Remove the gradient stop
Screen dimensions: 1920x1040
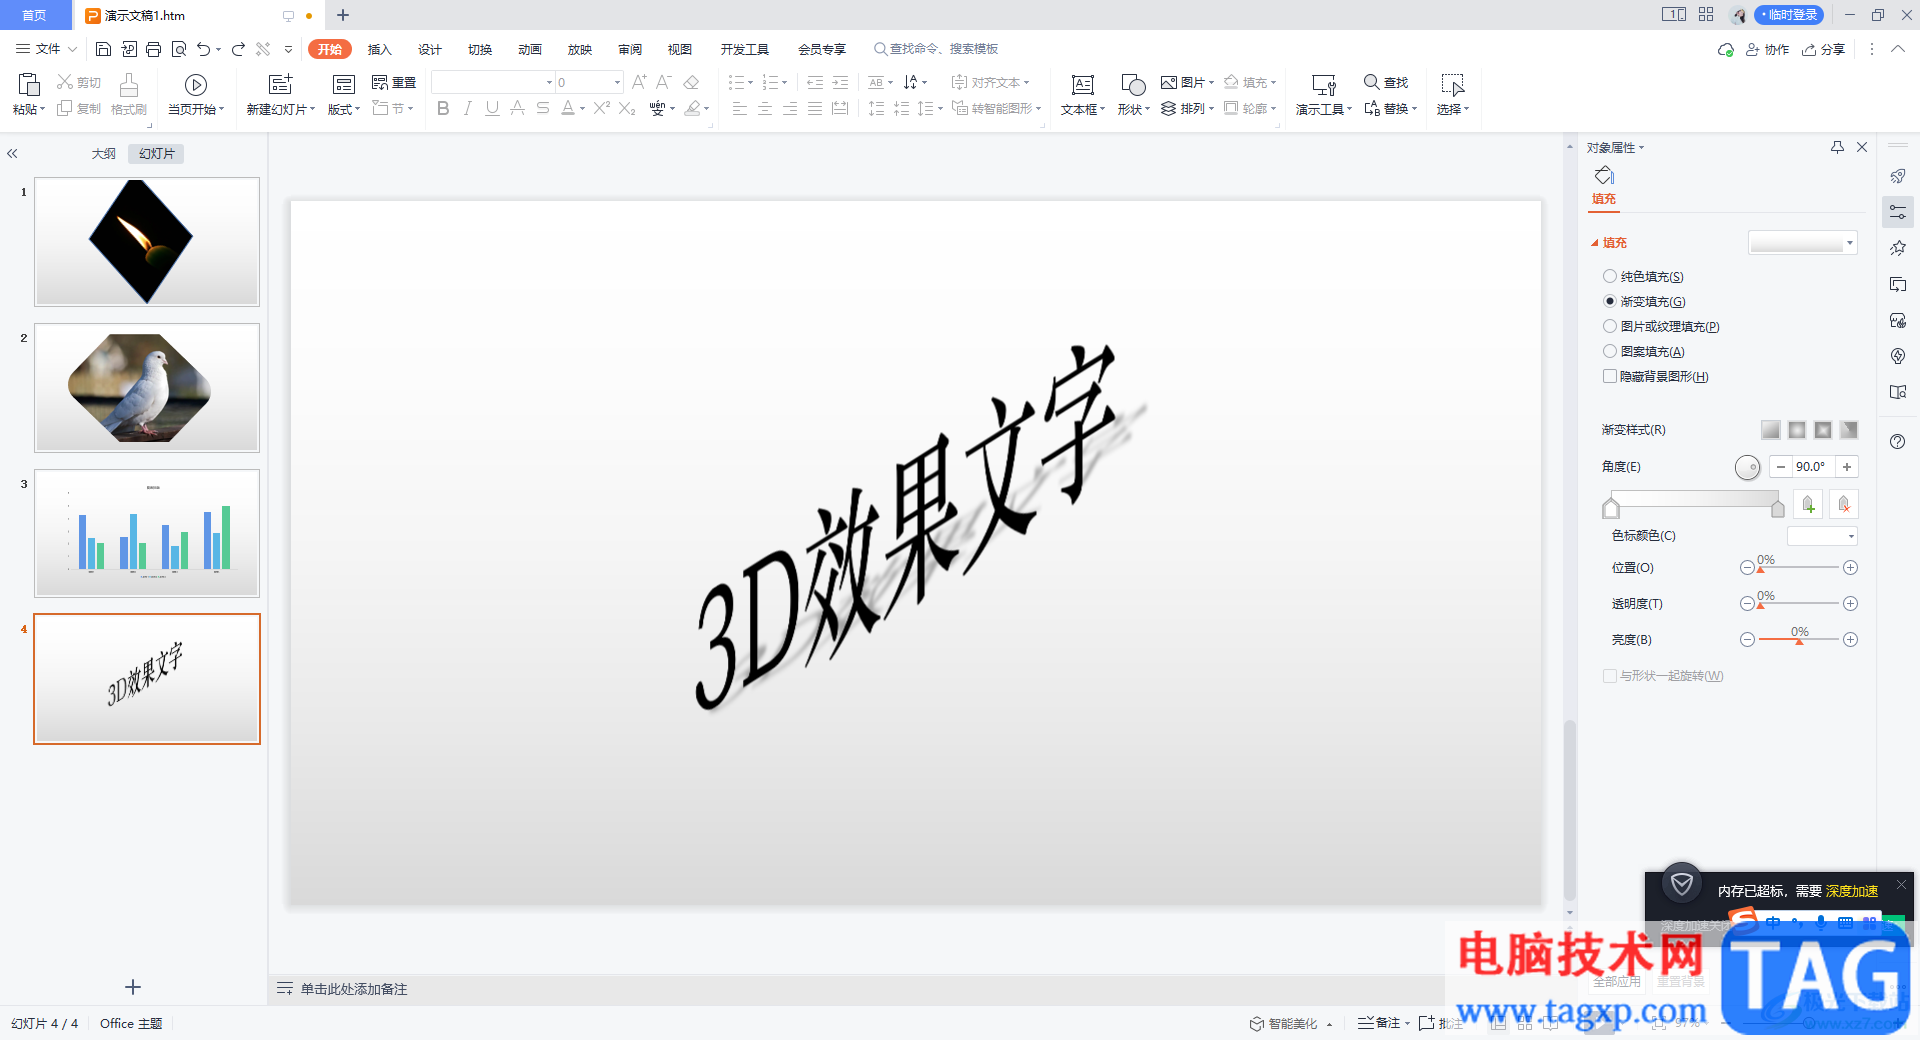pyautogui.click(x=1844, y=505)
